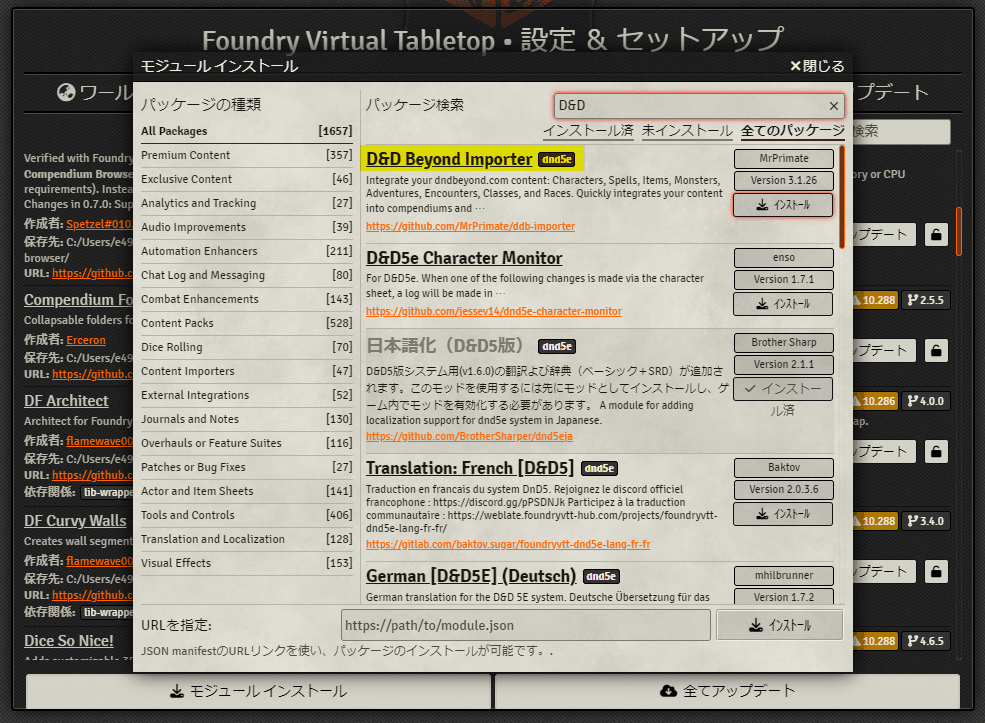Select Analytics and Tracking category
This screenshot has width=985, height=723.
(246, 203)
